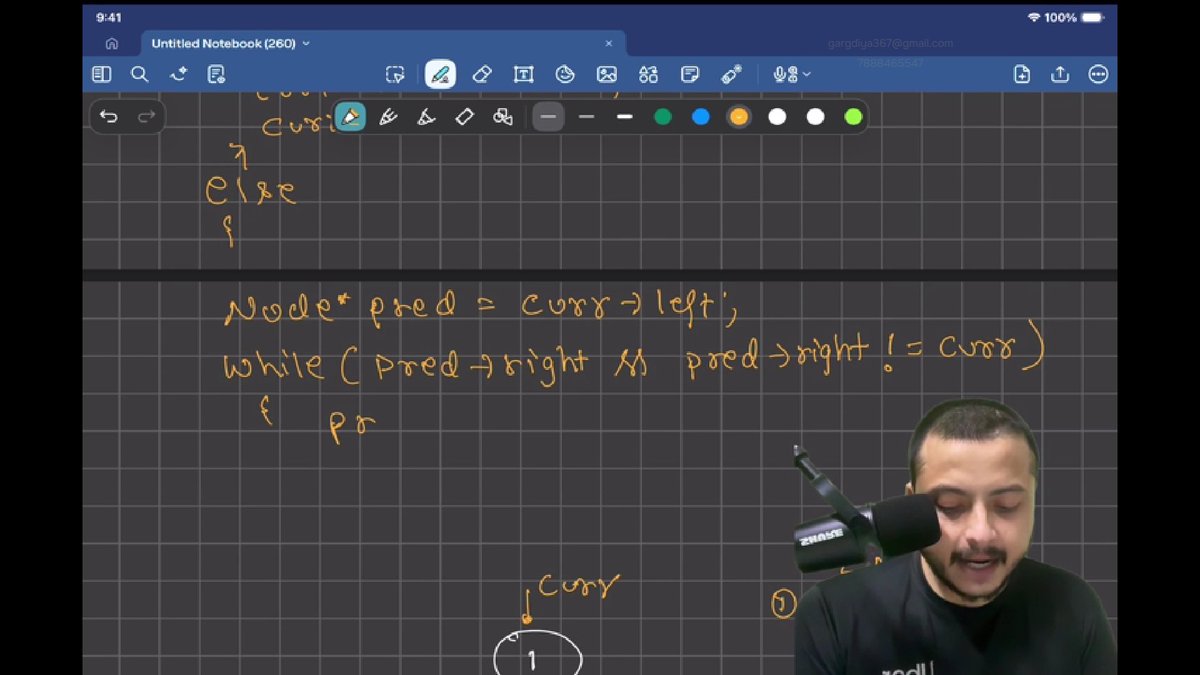
Task: Choose the shapes tool in sub-toolbar
Action: [503, 117]
